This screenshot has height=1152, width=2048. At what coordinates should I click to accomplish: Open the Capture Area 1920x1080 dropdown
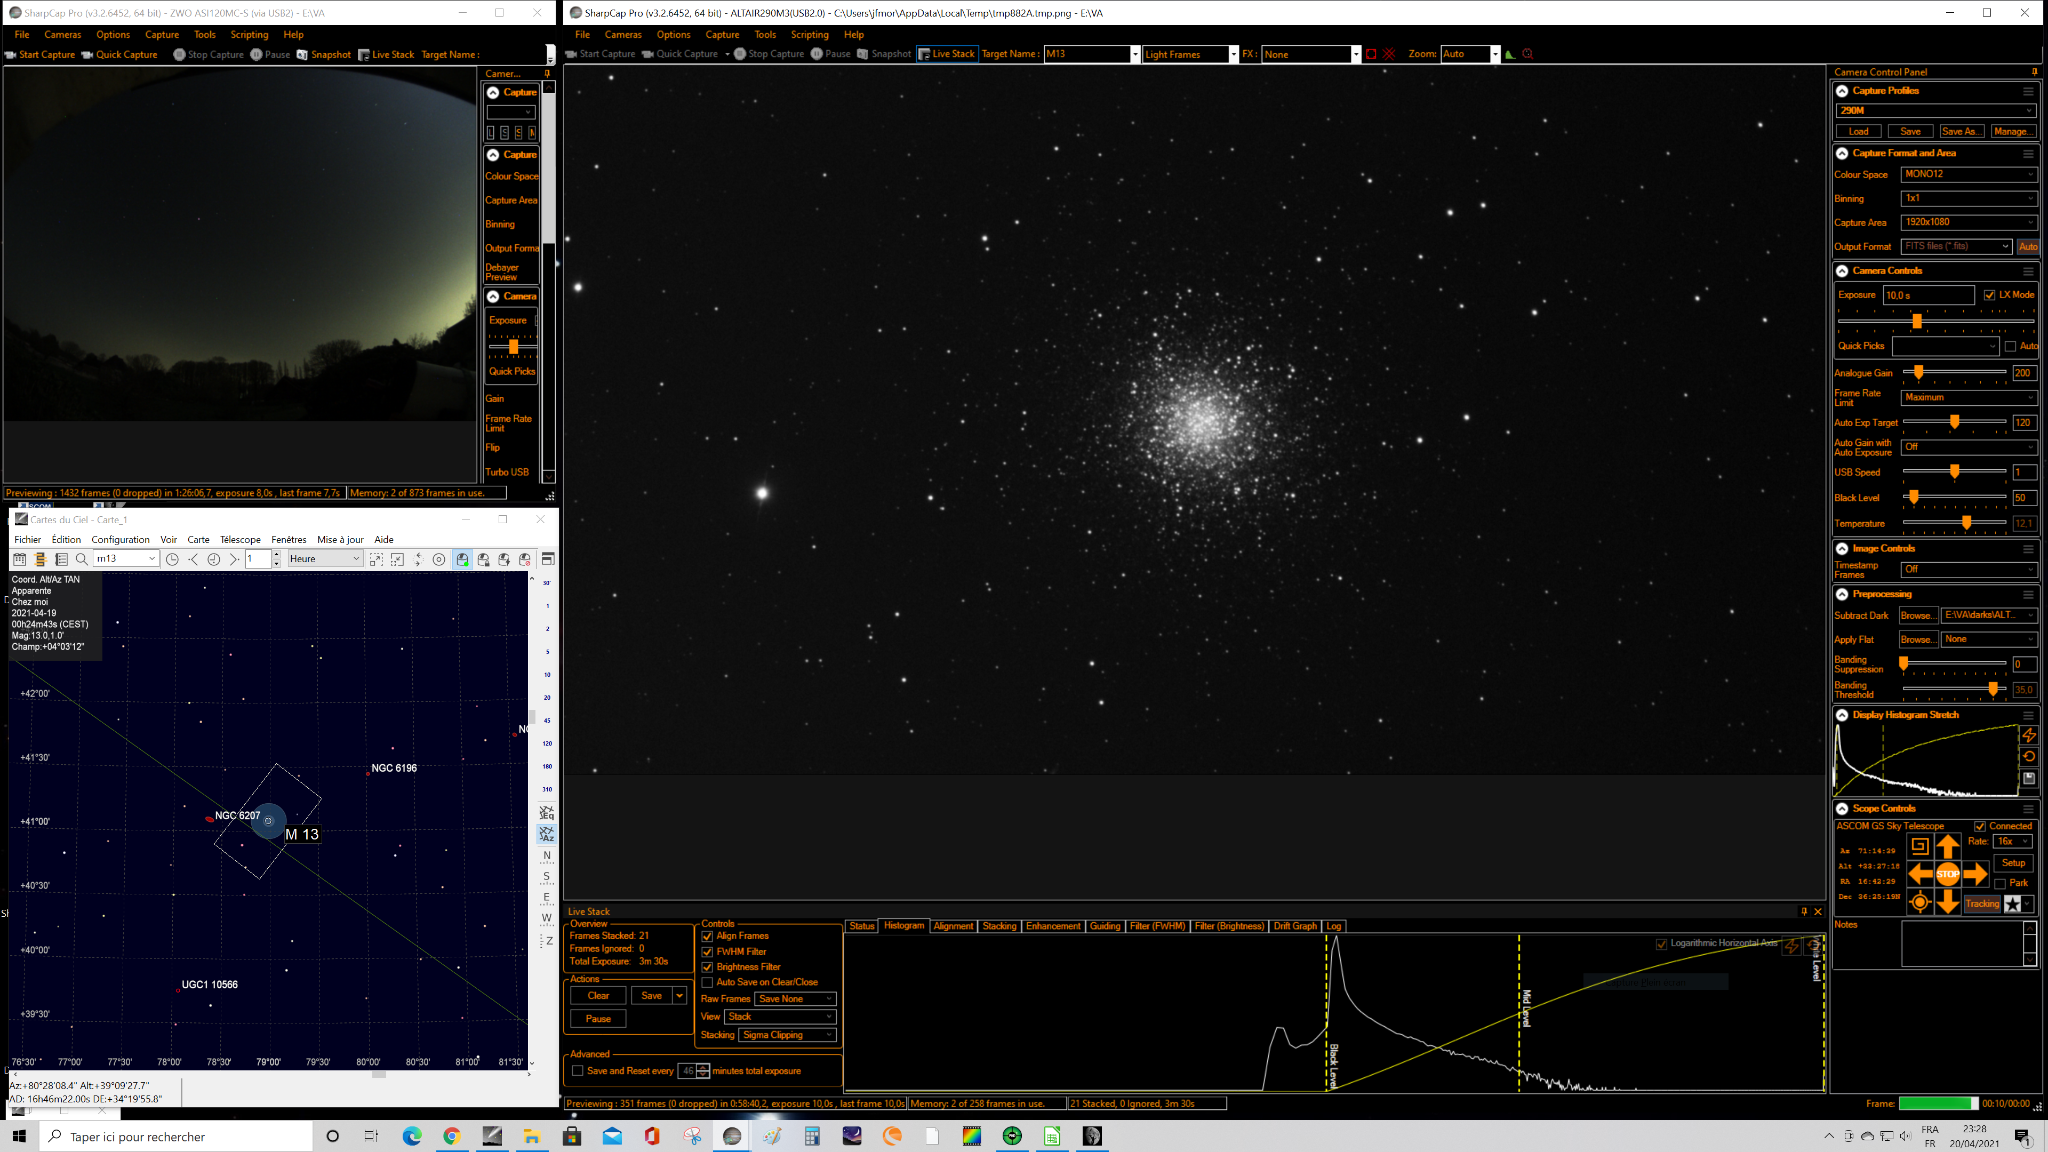click(1968, 222)
